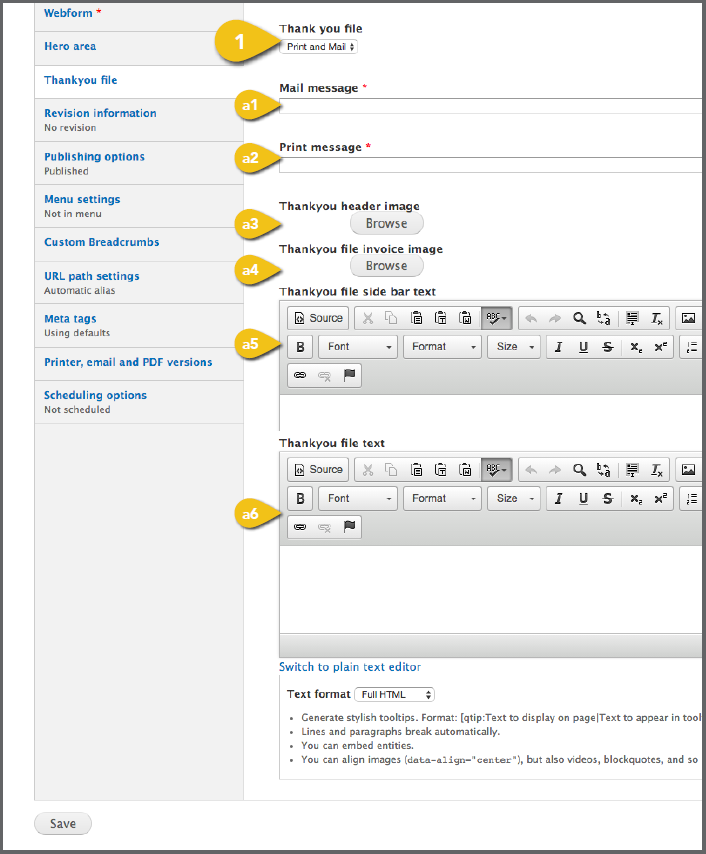Open the Text format Full HTML dropdown
The width and height of the screenshot is (706, 854).
(394, 694)
